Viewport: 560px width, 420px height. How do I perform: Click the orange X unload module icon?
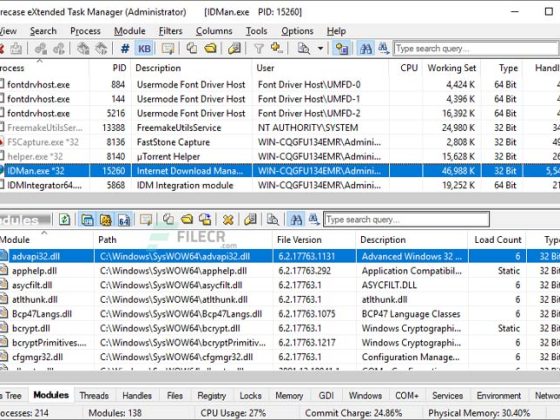(228, 219)
